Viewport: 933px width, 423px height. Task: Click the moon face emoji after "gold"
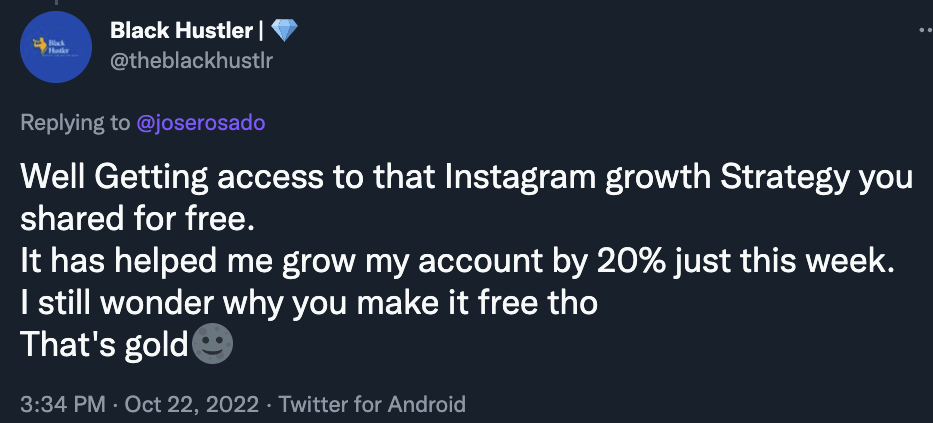click(212, 344)
